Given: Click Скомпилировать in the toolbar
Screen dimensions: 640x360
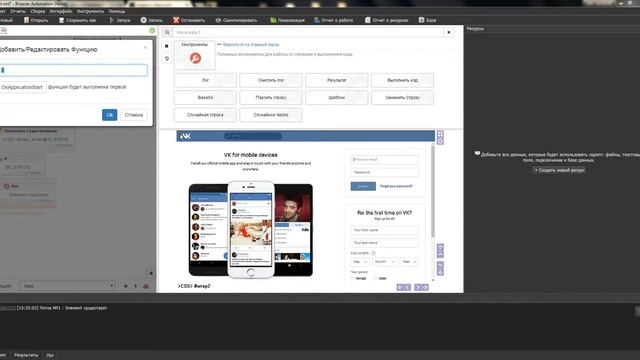Looking at the screenshot, I should click(x=236, y=20).
